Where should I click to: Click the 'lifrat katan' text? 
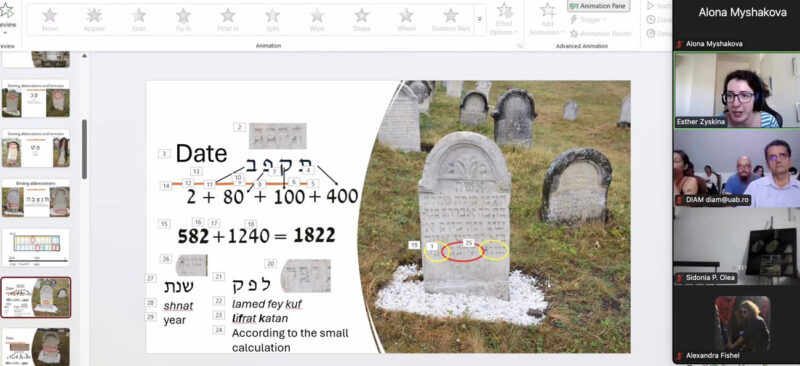260,319
